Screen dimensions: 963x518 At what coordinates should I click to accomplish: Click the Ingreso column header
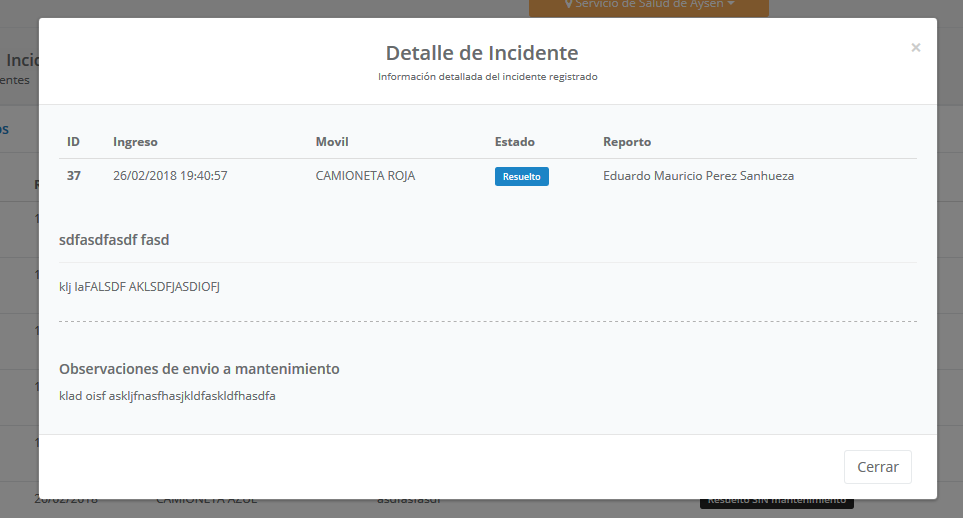(135, 142)
